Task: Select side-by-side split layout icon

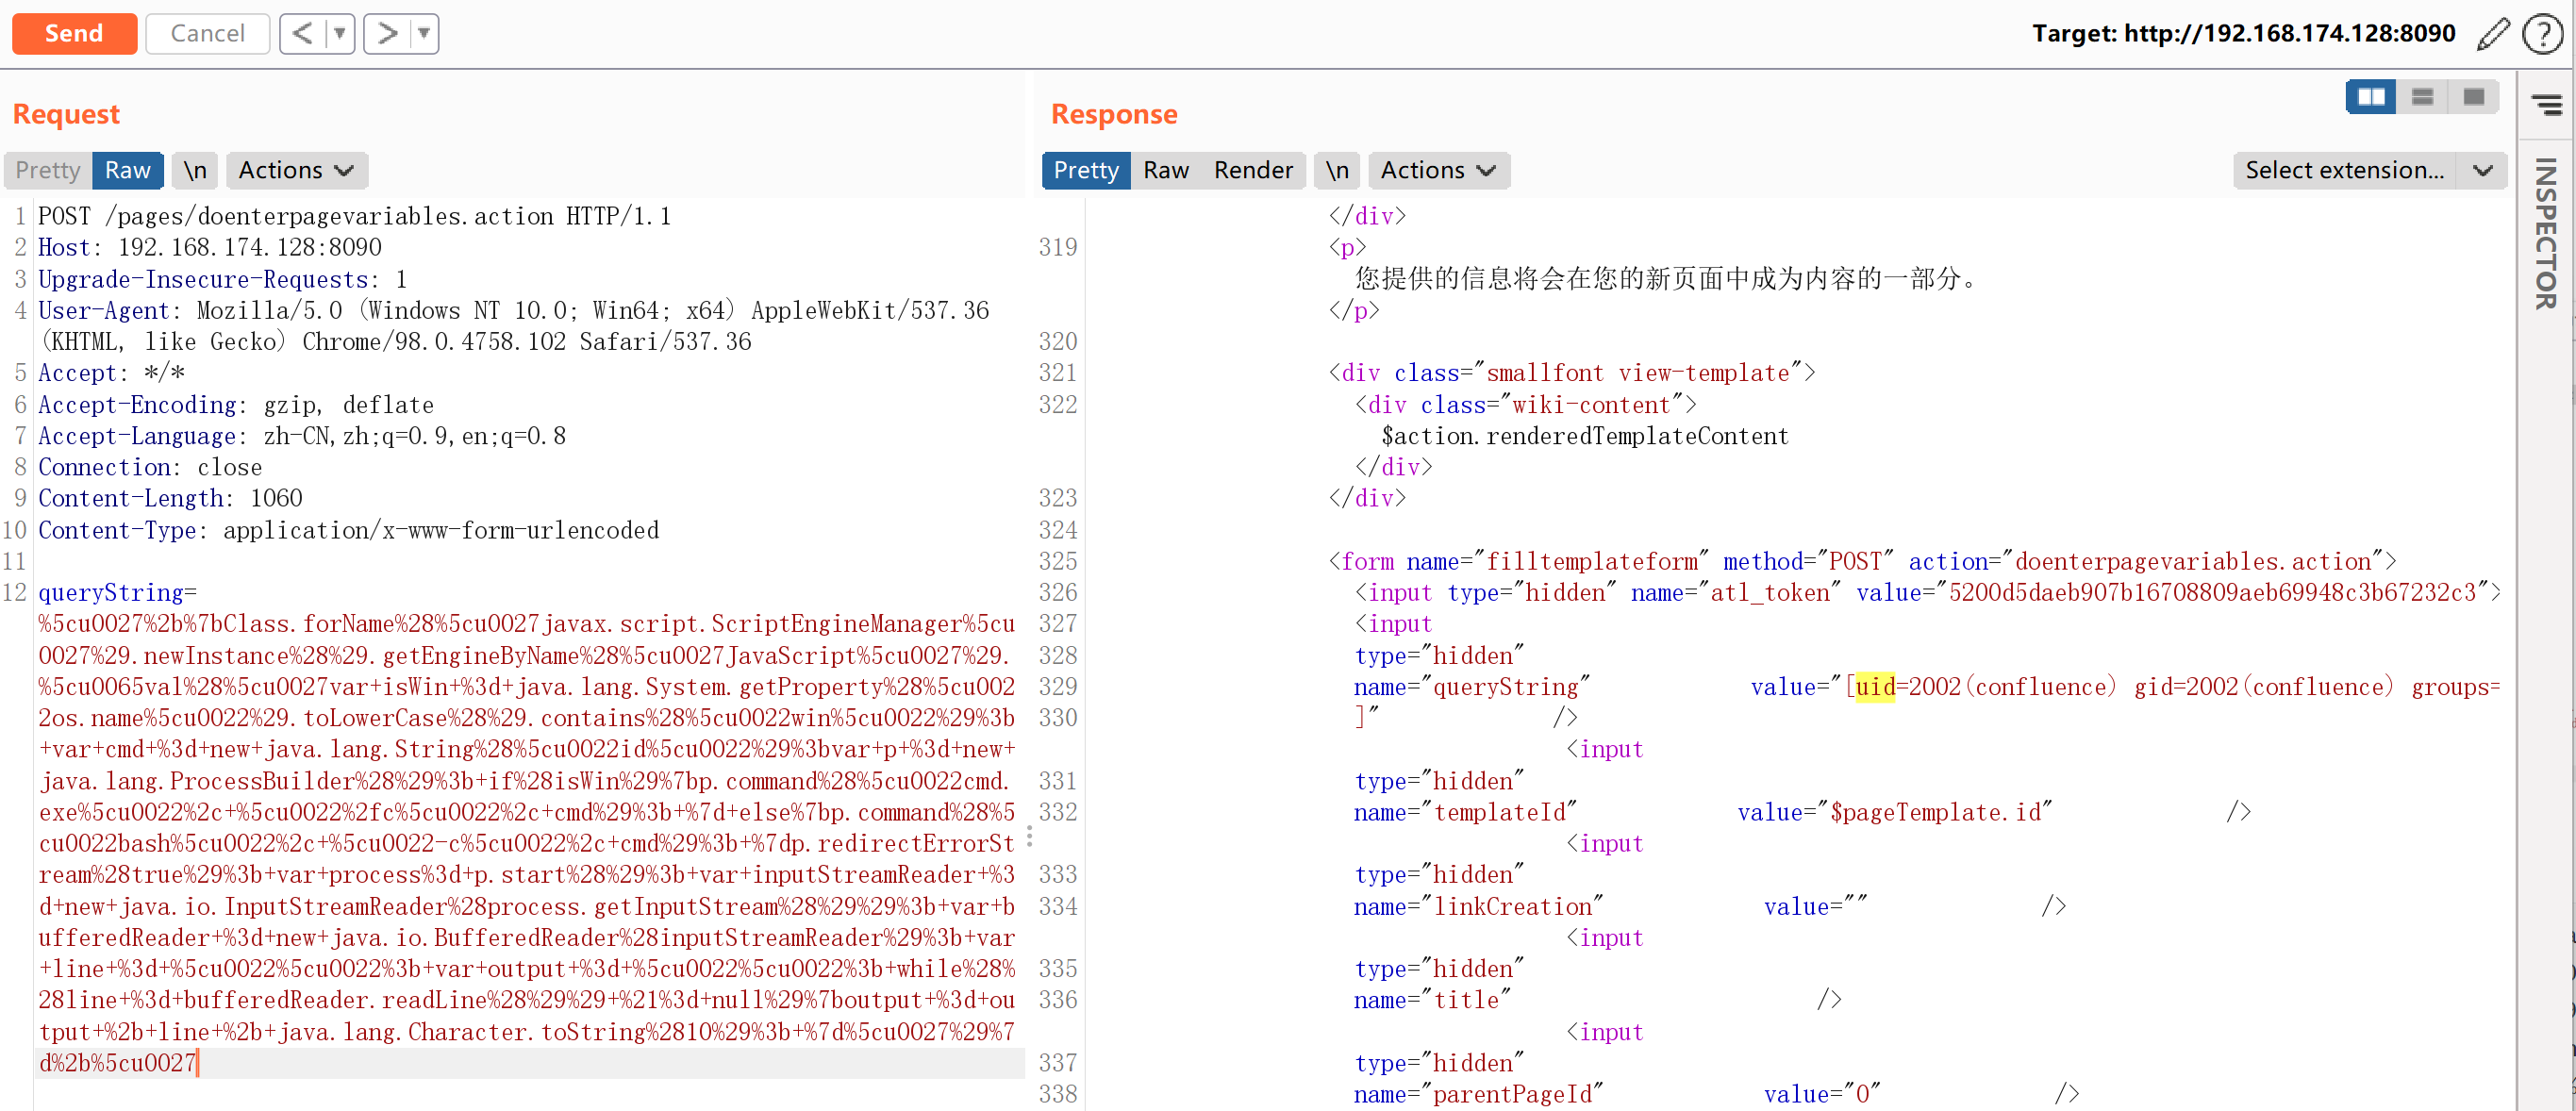Action: tap(2370, 97)
